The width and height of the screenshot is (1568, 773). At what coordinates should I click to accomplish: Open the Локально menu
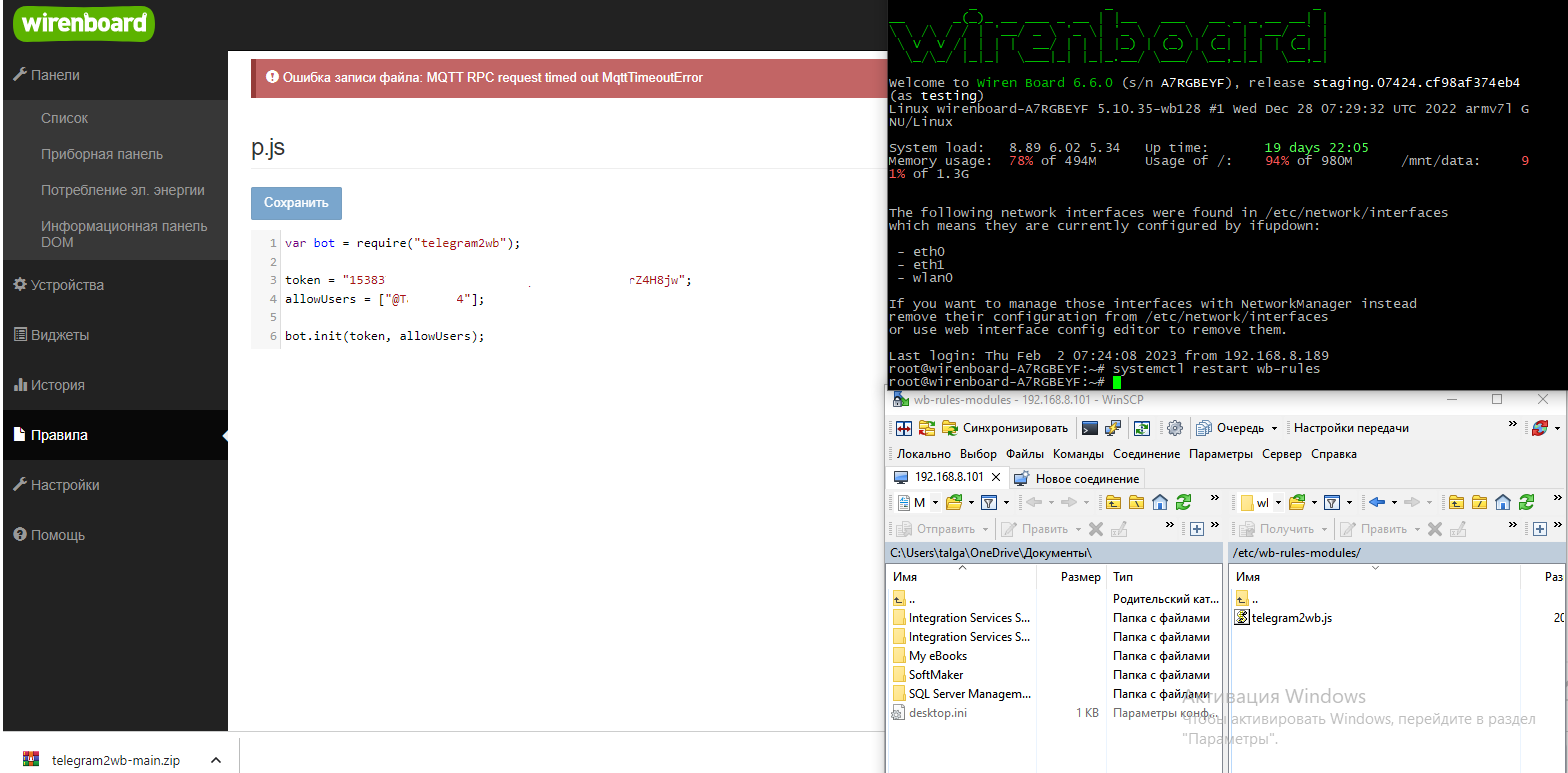coord(924,454)
